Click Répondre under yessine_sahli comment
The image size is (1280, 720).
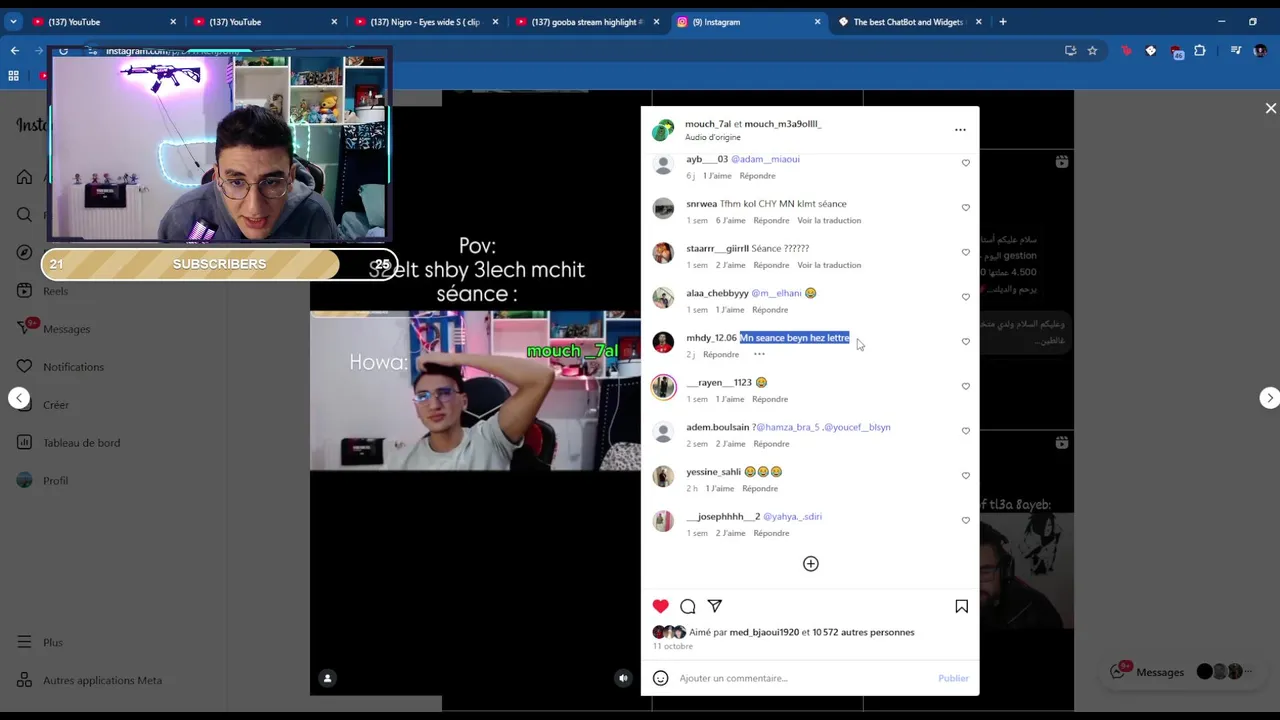pyautogui.click(x=760, y=488)
